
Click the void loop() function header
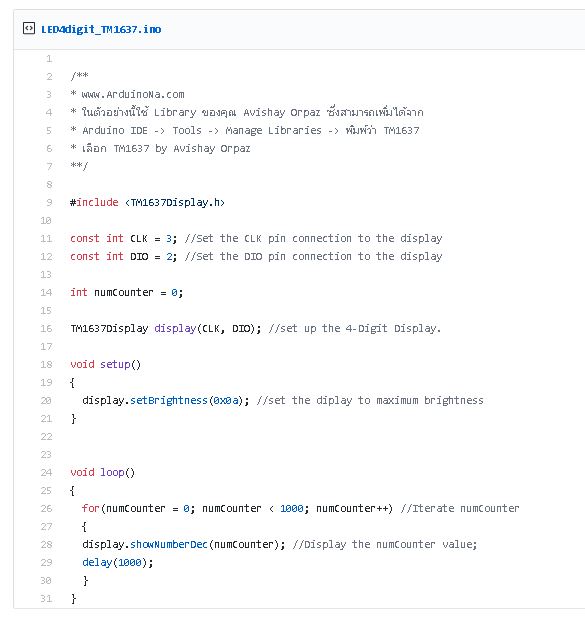click(103, 473)
